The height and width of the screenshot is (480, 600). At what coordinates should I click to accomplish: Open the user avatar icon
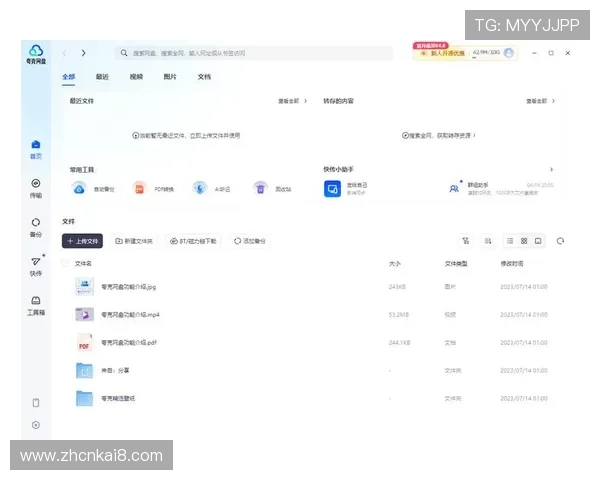pos(509,53)
